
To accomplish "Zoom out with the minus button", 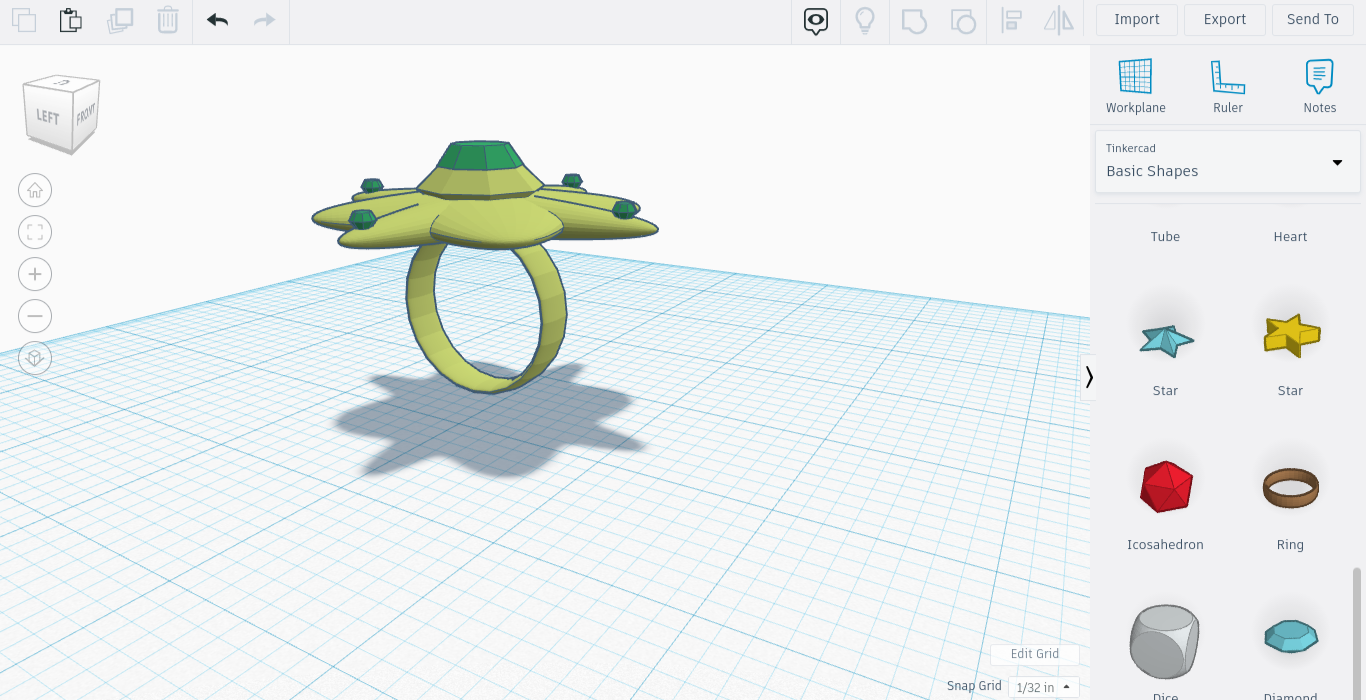I will point(35,316).
